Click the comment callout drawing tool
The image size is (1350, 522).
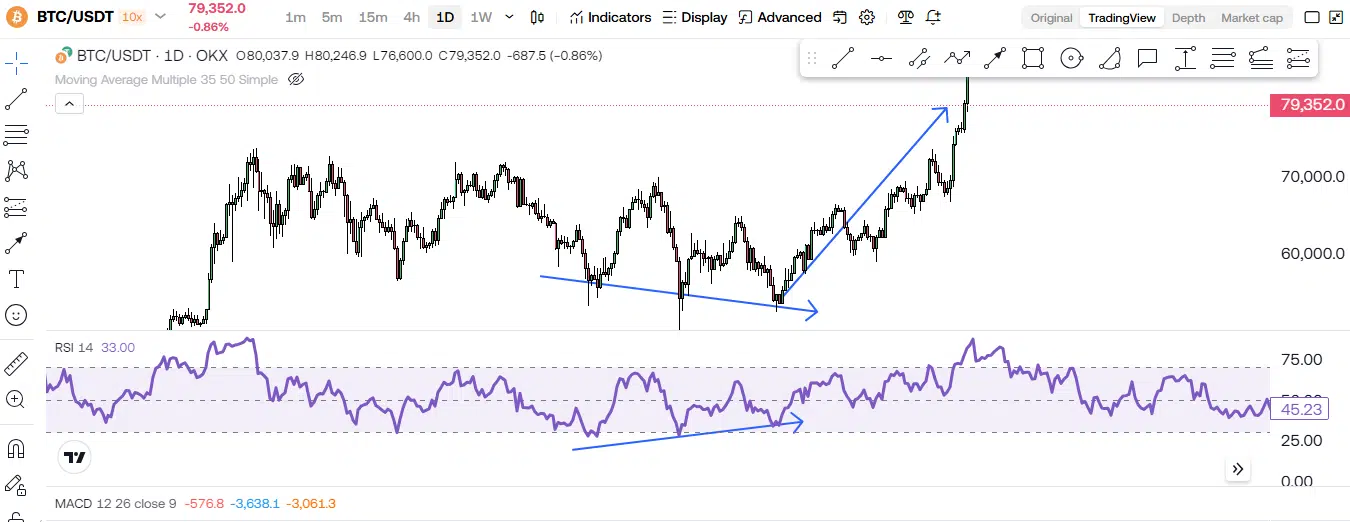tap(1147, 58)
